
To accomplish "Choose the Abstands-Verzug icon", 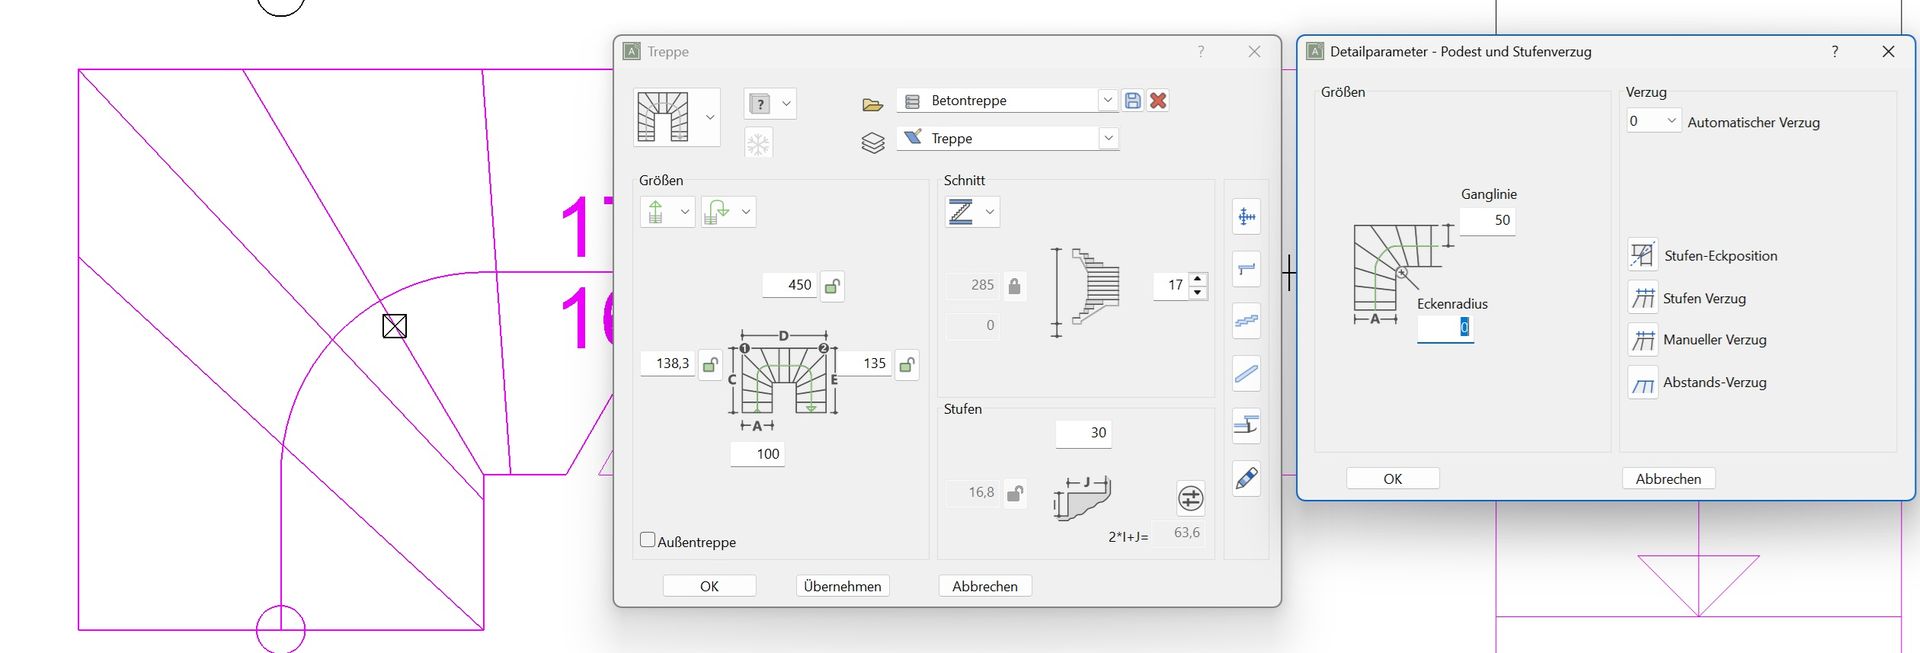I will pos(1642,383).
